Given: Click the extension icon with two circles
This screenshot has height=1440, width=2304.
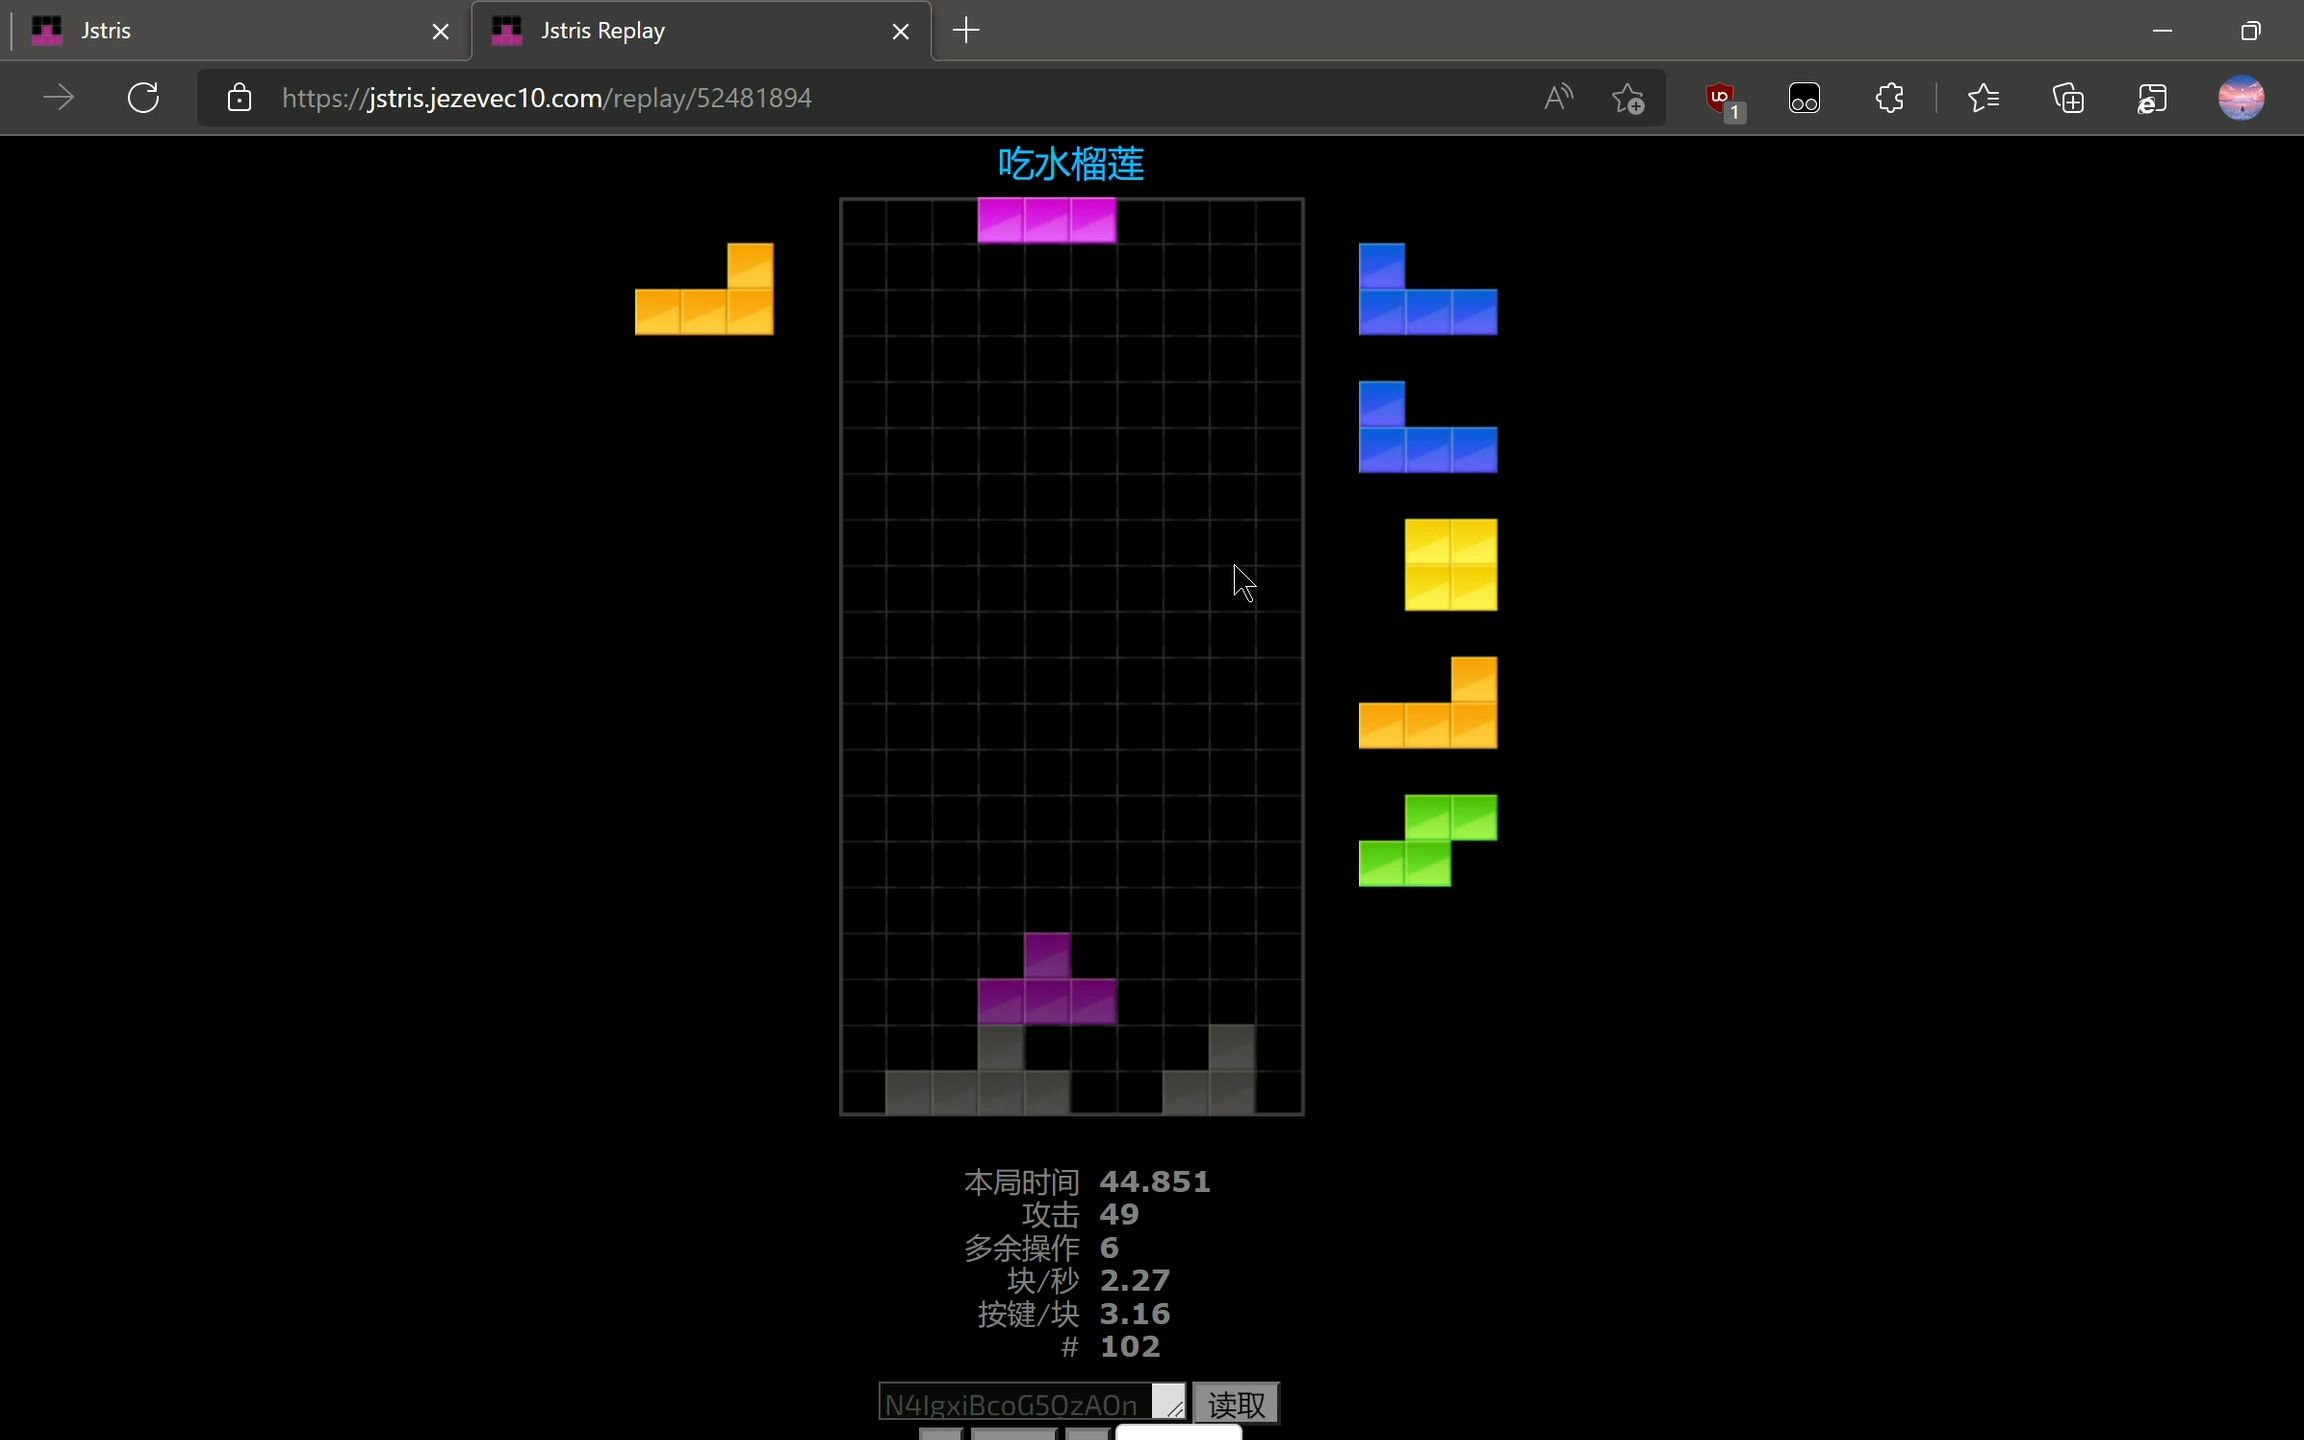Looking at the screenshot, I should [x=1804, y=98].
